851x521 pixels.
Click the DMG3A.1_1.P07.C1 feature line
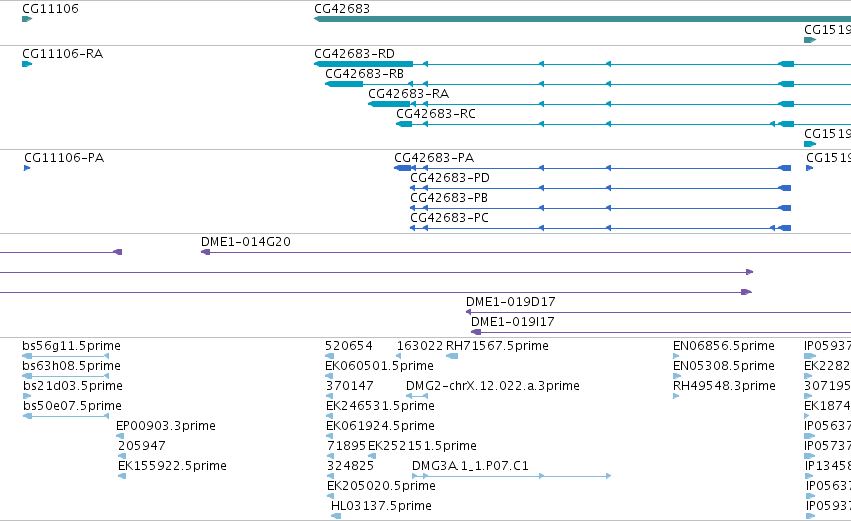[x=512, y=476]
